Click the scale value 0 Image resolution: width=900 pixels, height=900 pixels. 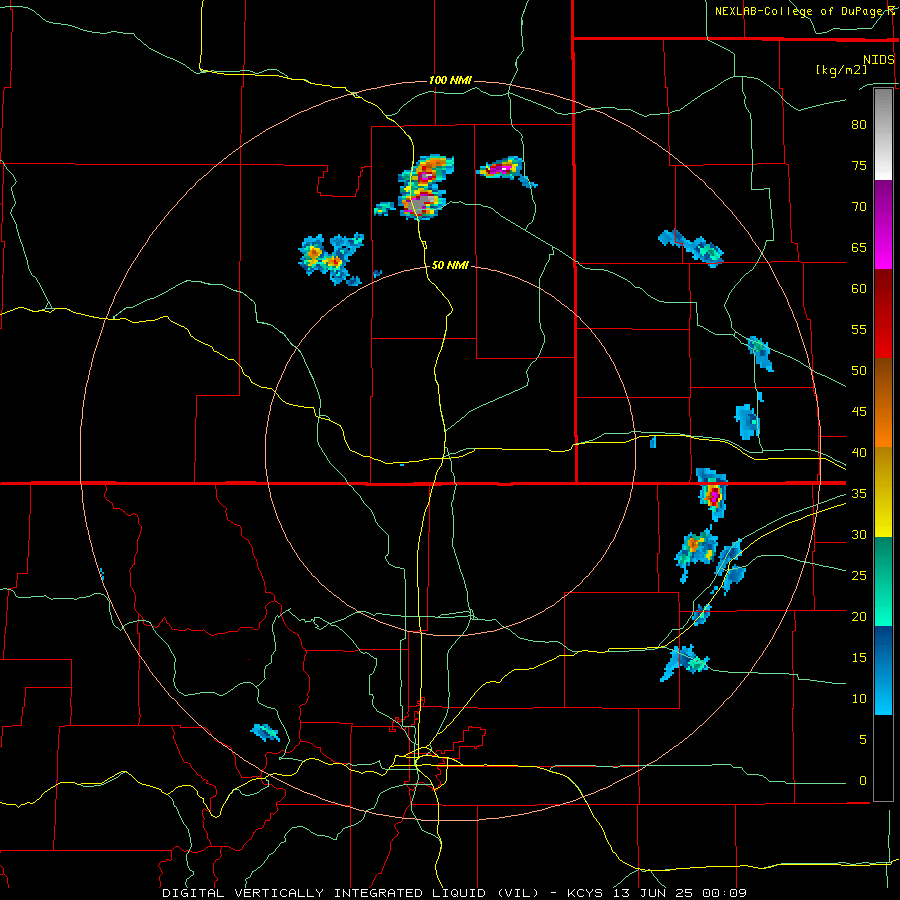tap(863, 781)
